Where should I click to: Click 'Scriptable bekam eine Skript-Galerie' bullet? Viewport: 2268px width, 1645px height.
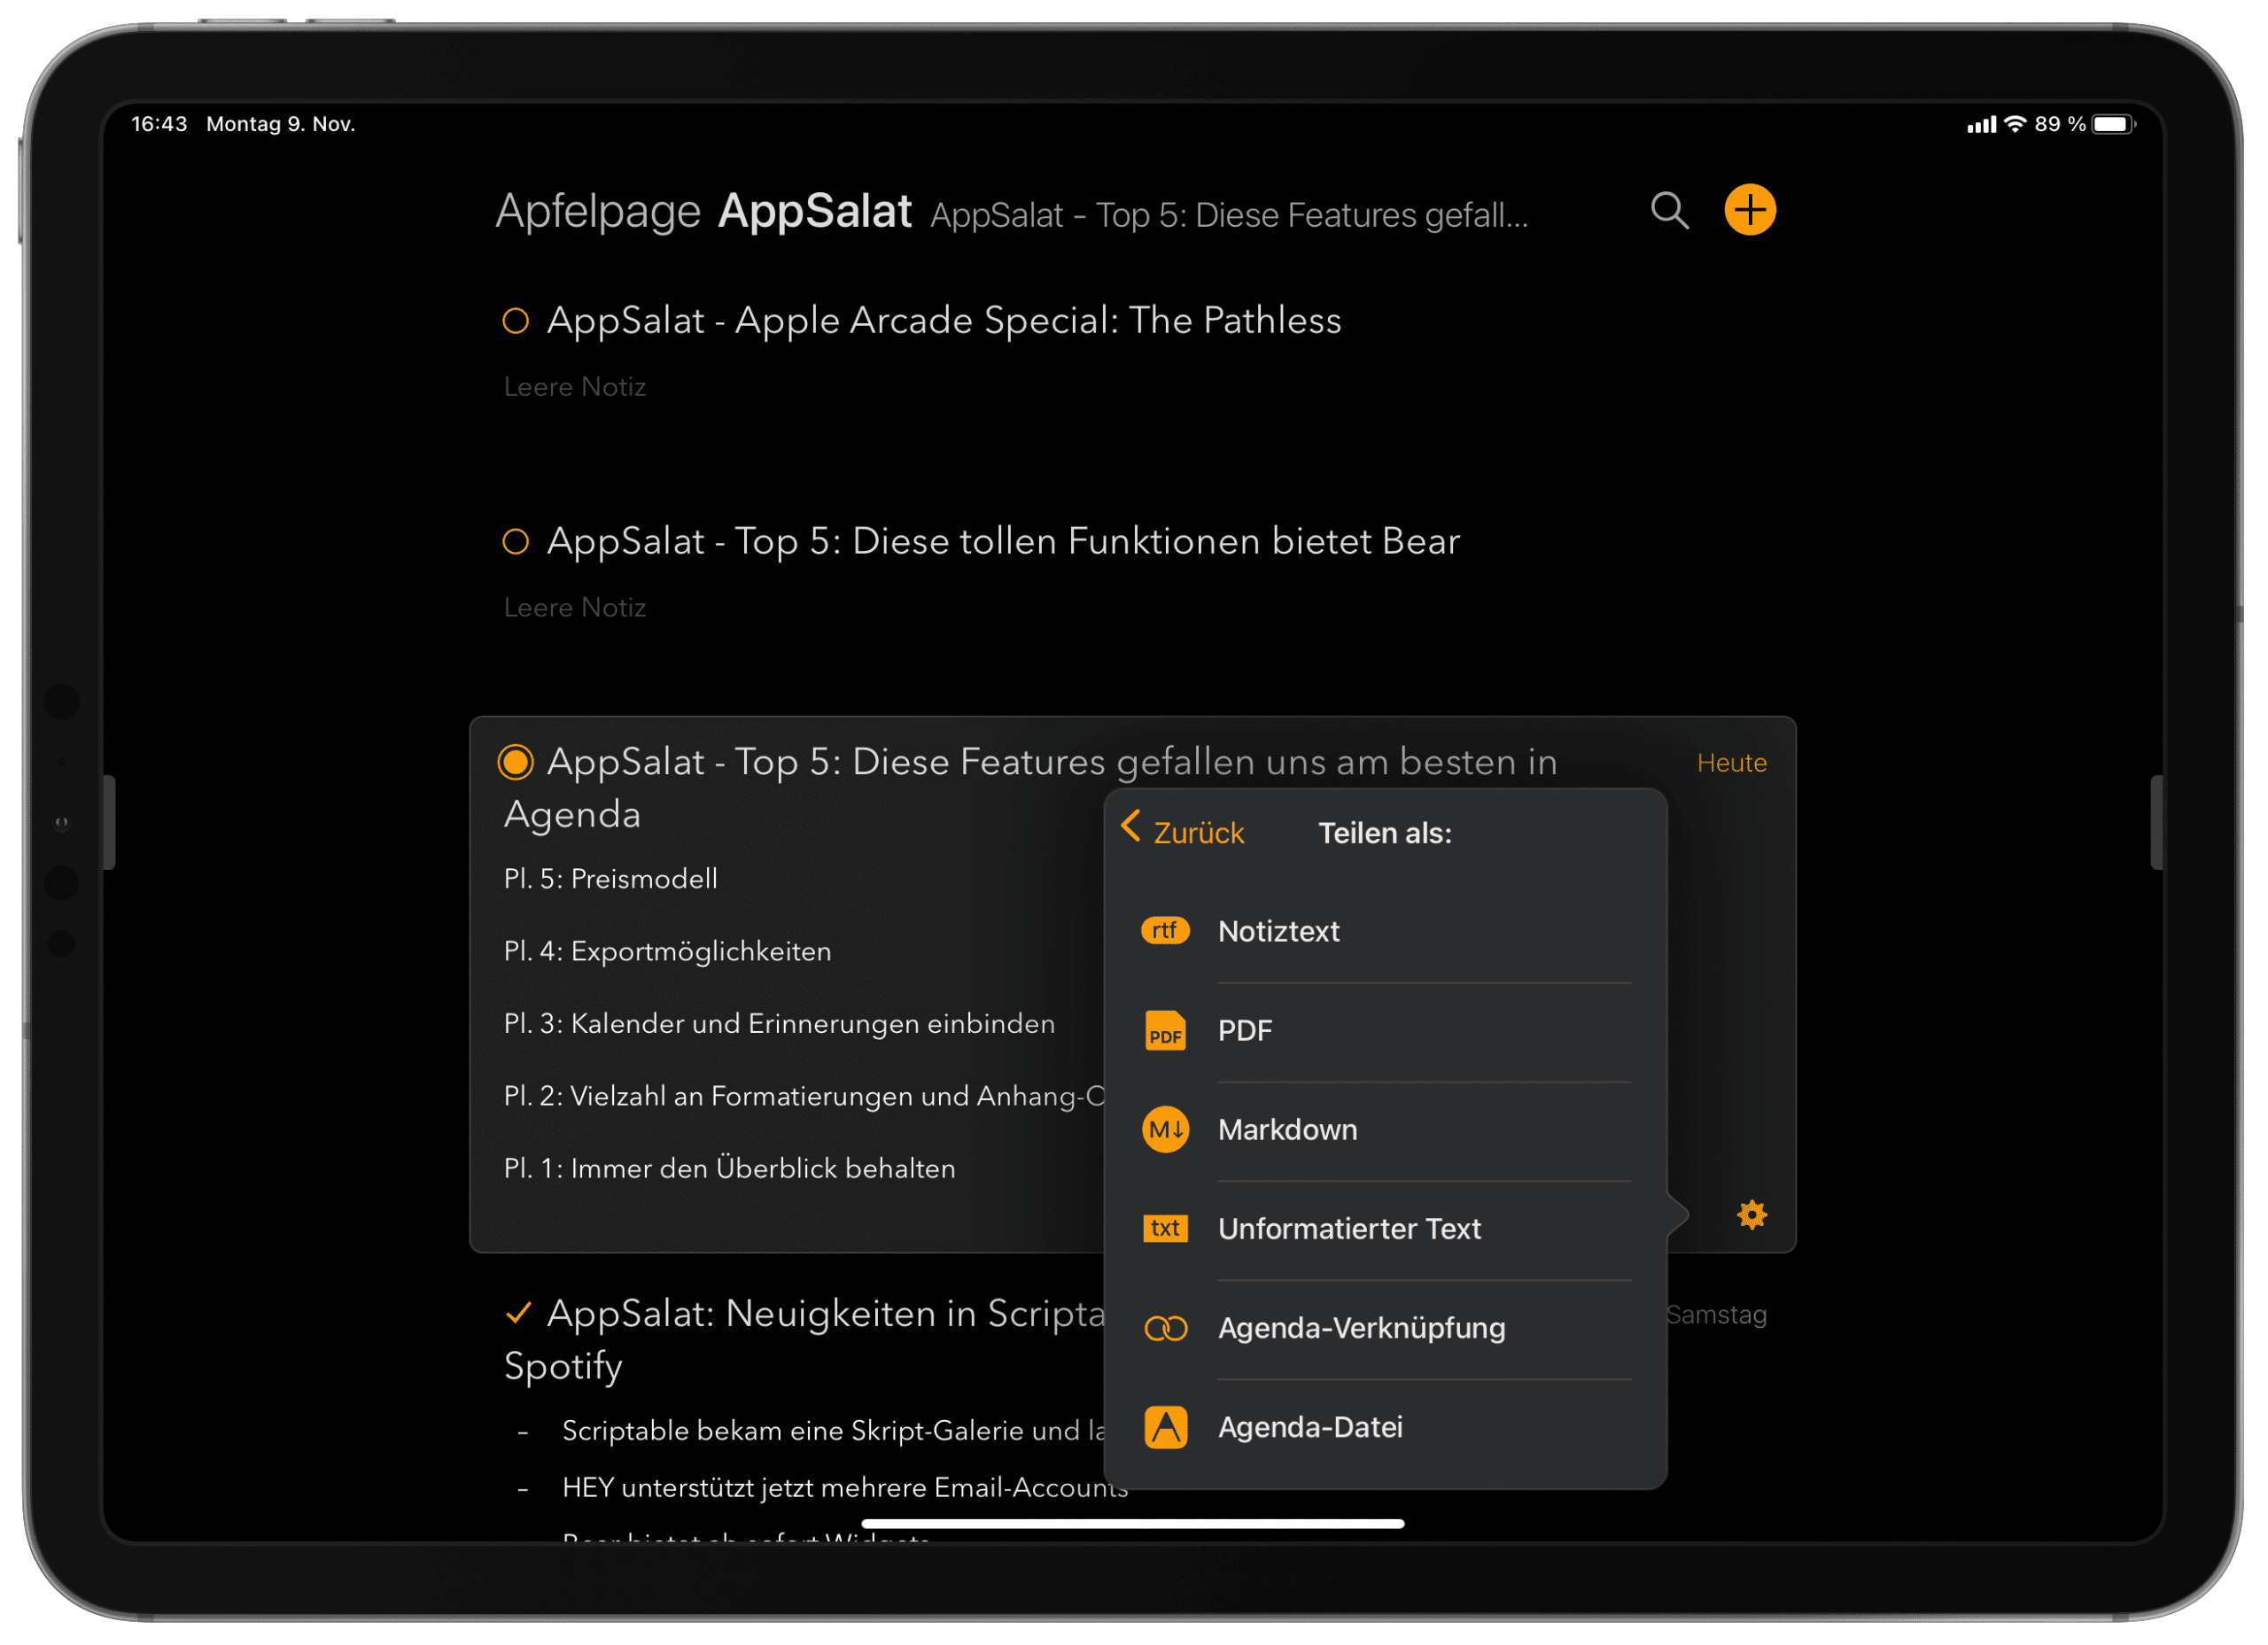833,1431
